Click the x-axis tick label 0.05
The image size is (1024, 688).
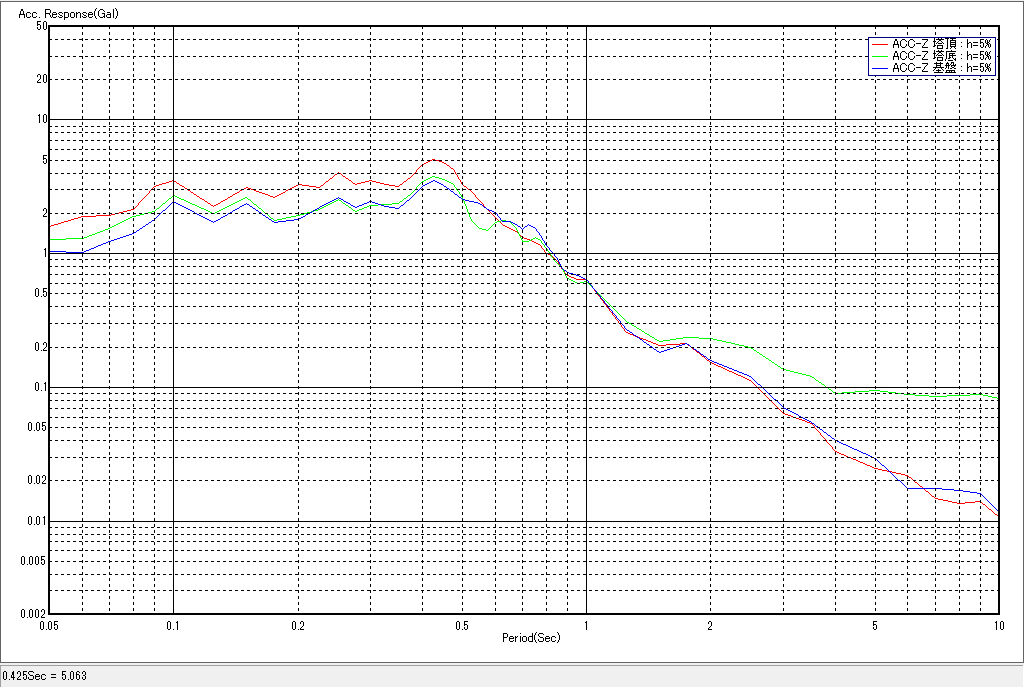pos(50,626)
